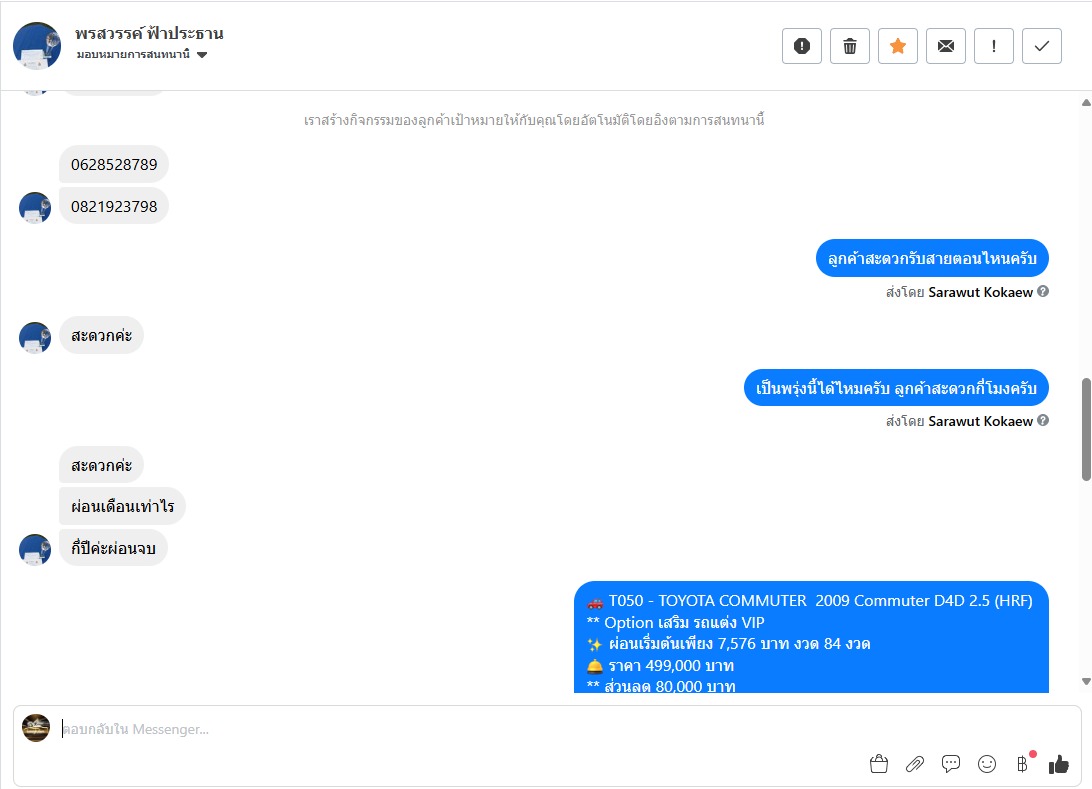1092x789 pixels.
Task: Open the customer's name in the header
Action: point(149,33)
